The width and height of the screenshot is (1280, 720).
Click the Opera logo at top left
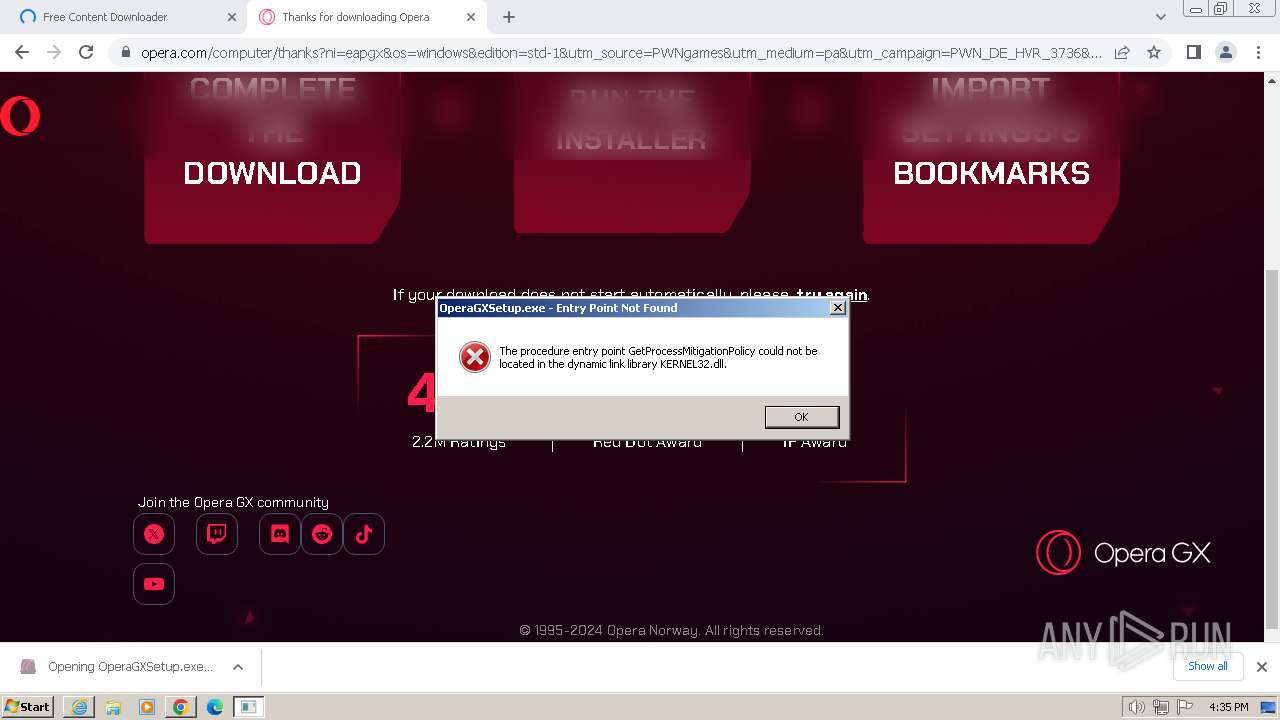[20, 116]
